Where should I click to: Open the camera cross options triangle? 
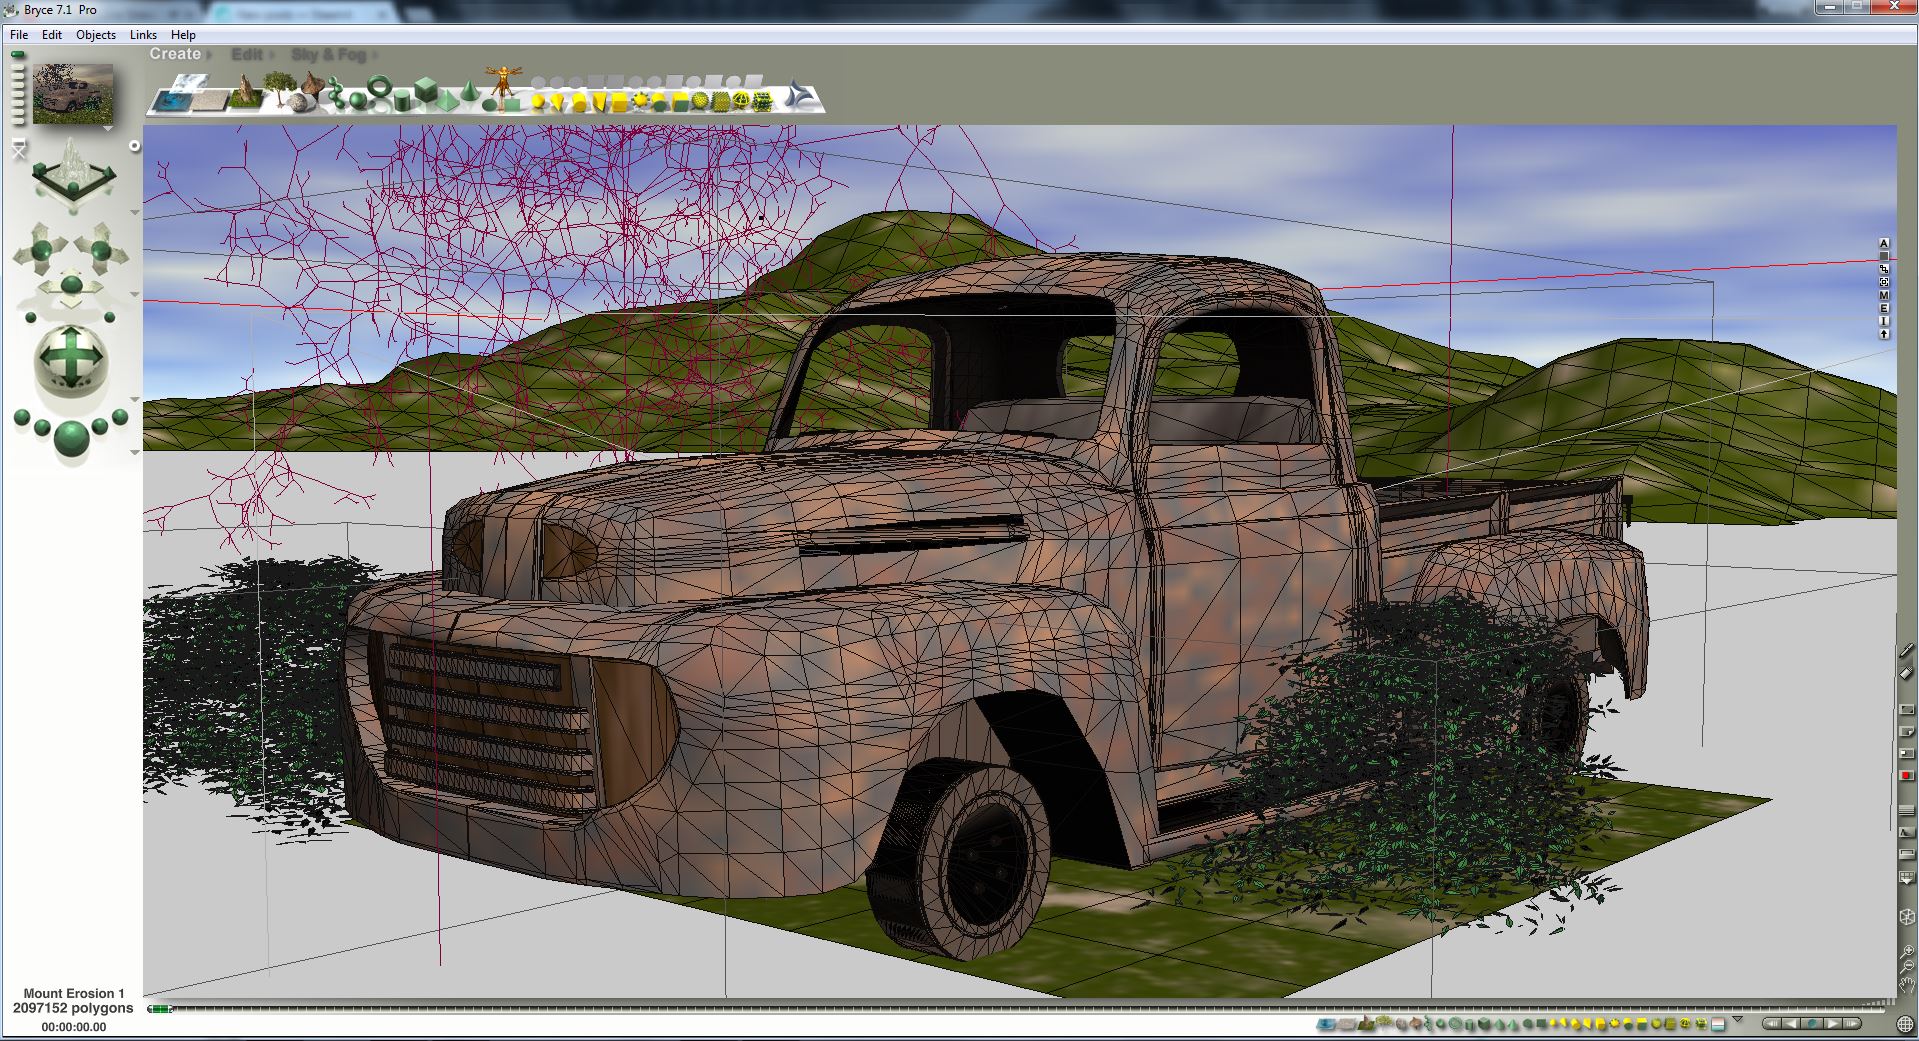click(x=134, y=294)
